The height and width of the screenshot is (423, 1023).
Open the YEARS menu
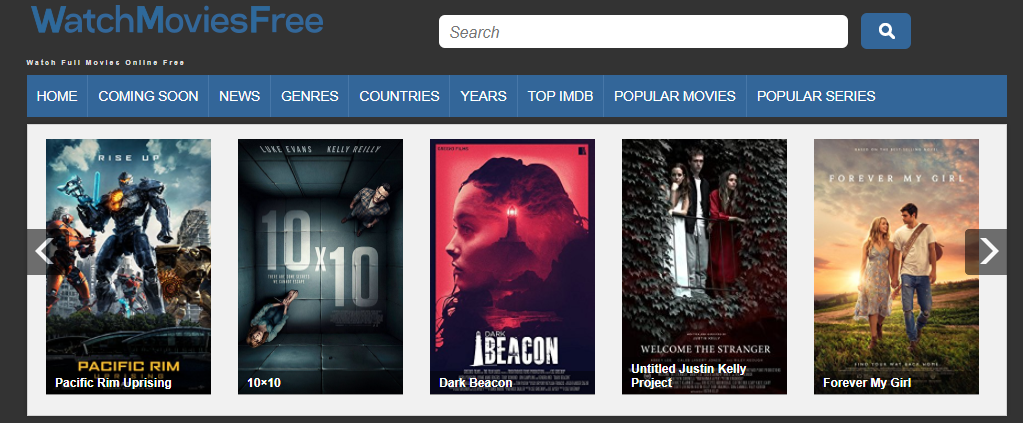[483, 96]
